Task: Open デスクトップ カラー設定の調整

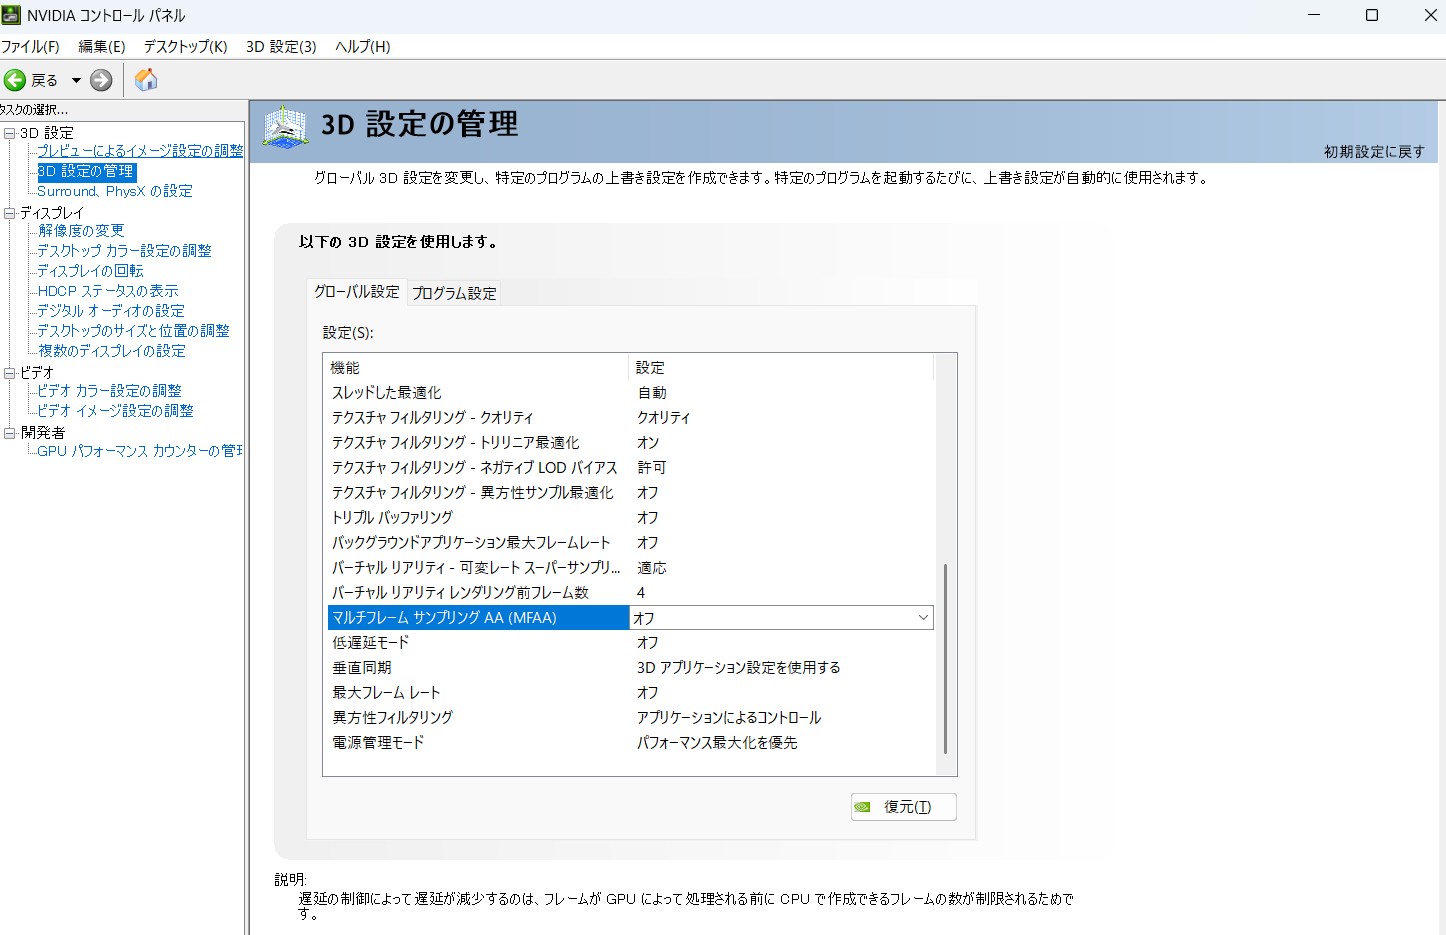Action: [x=124, y=251]
